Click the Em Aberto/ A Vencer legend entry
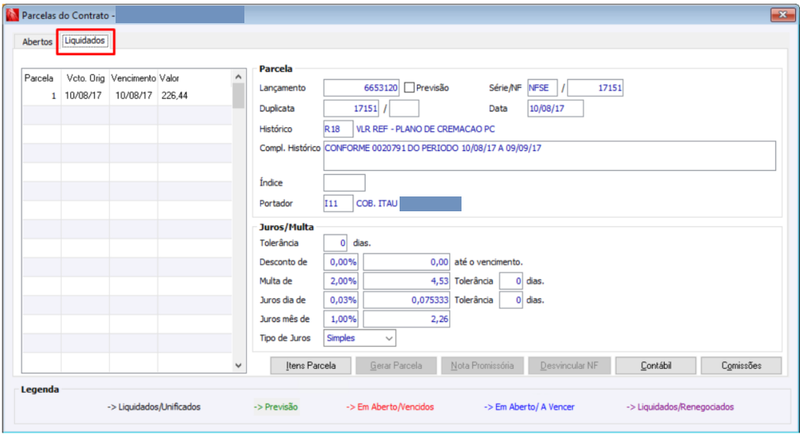800x435 pixels. [x=529, y=407]
